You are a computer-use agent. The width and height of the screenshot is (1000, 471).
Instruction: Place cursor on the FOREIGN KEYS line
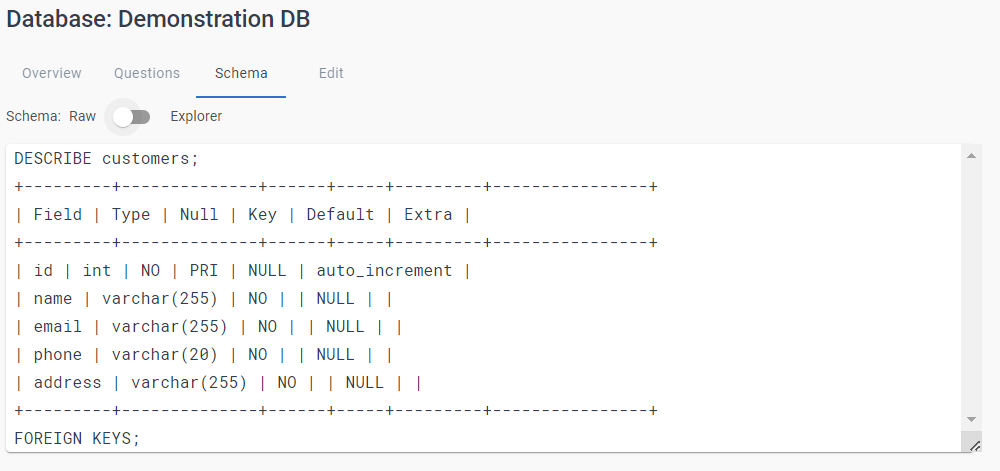click(x=78, y=438)
